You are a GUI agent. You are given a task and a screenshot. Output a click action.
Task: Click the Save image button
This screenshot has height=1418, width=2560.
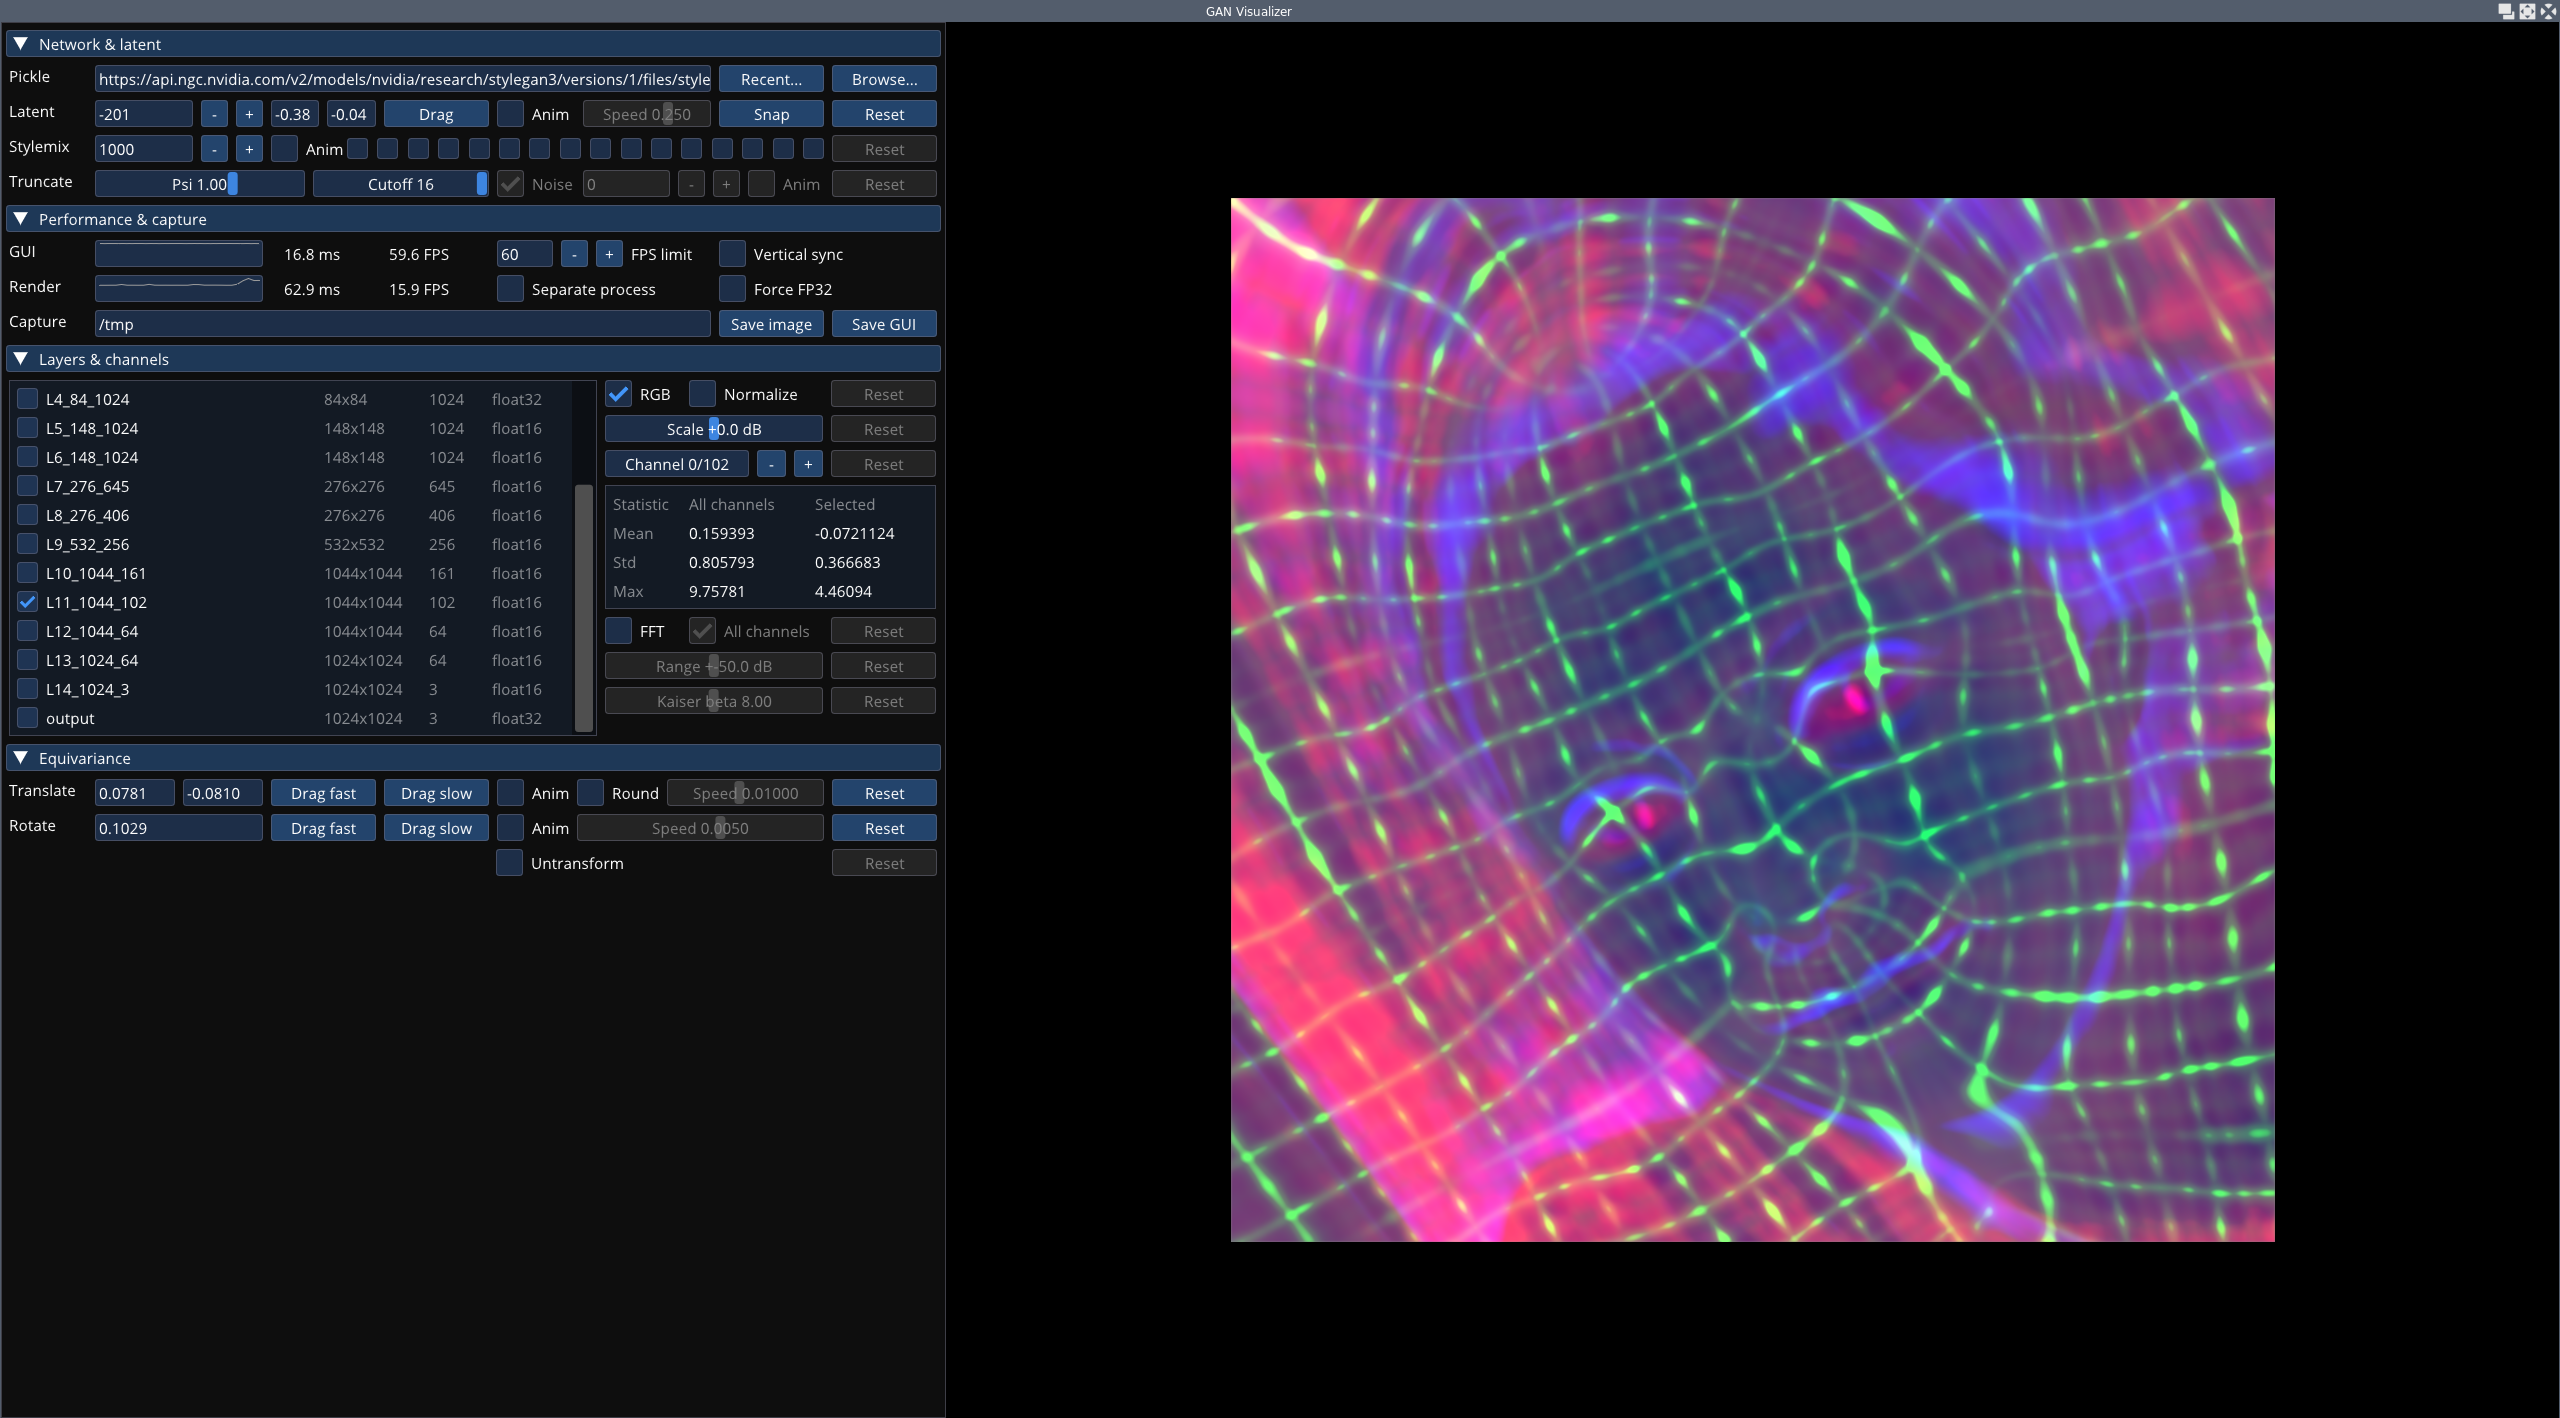coord(770,323)
